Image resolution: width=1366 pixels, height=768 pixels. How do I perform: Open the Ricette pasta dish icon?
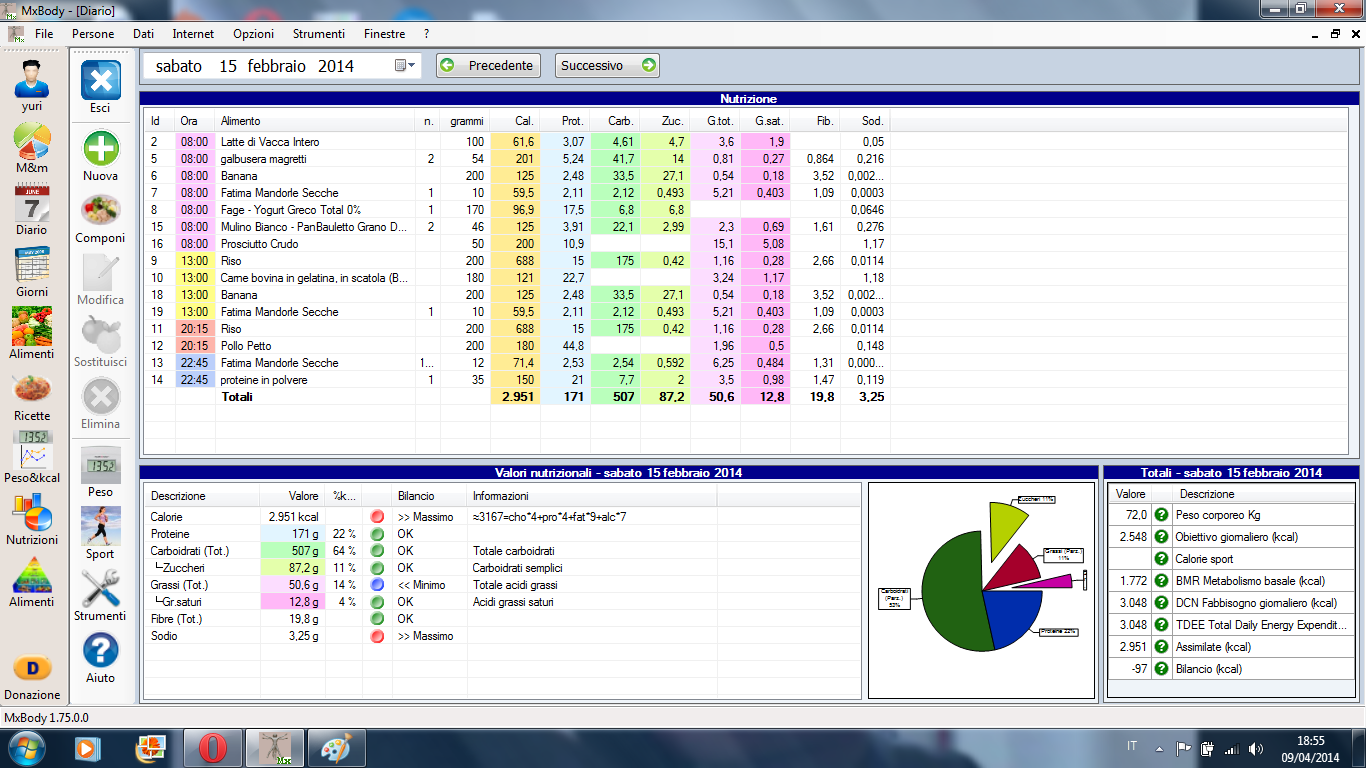pyautogui.click(x=32, y=390)
